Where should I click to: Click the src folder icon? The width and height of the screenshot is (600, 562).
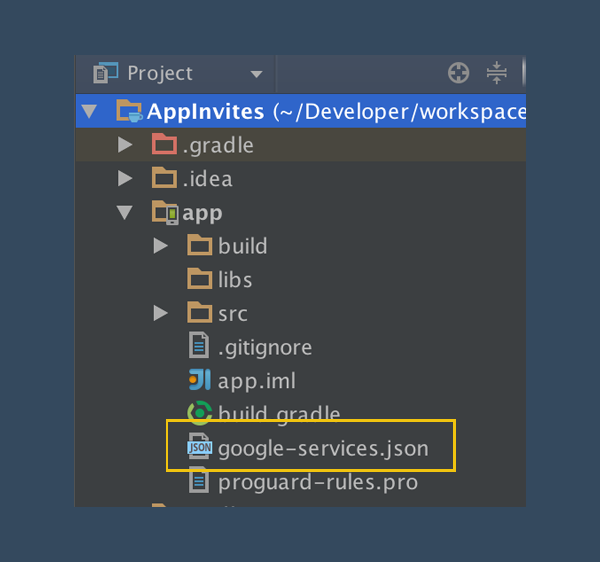point(199,312)
